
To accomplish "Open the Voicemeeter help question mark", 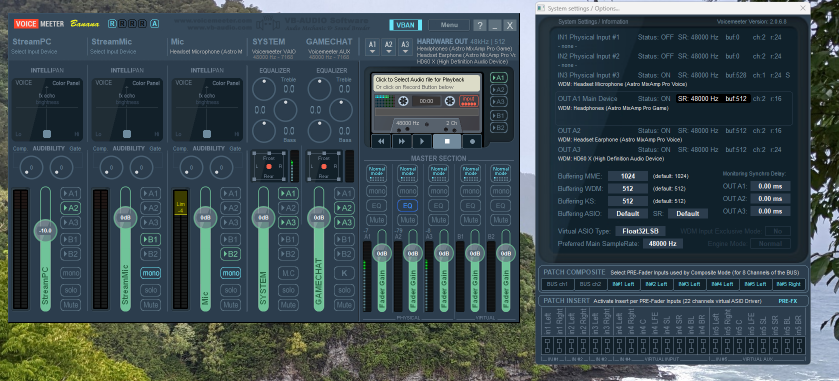I will [480, 25].
